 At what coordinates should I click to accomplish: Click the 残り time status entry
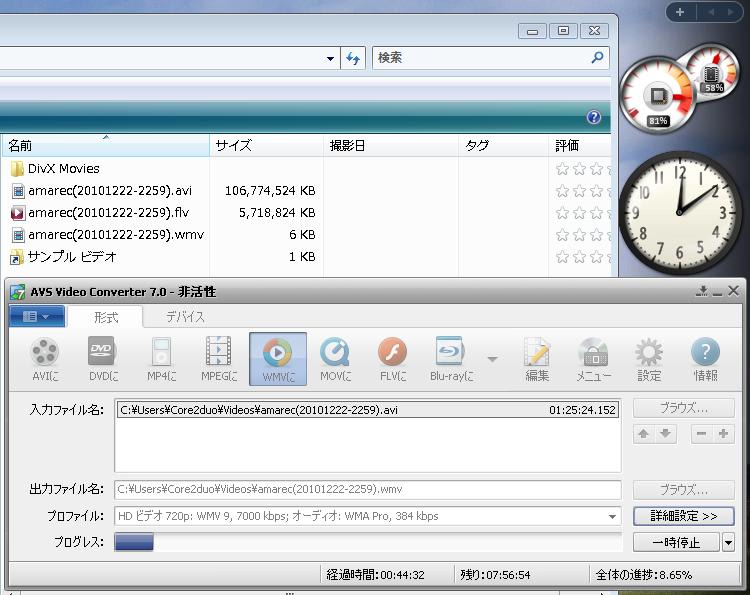pos(495,574)
